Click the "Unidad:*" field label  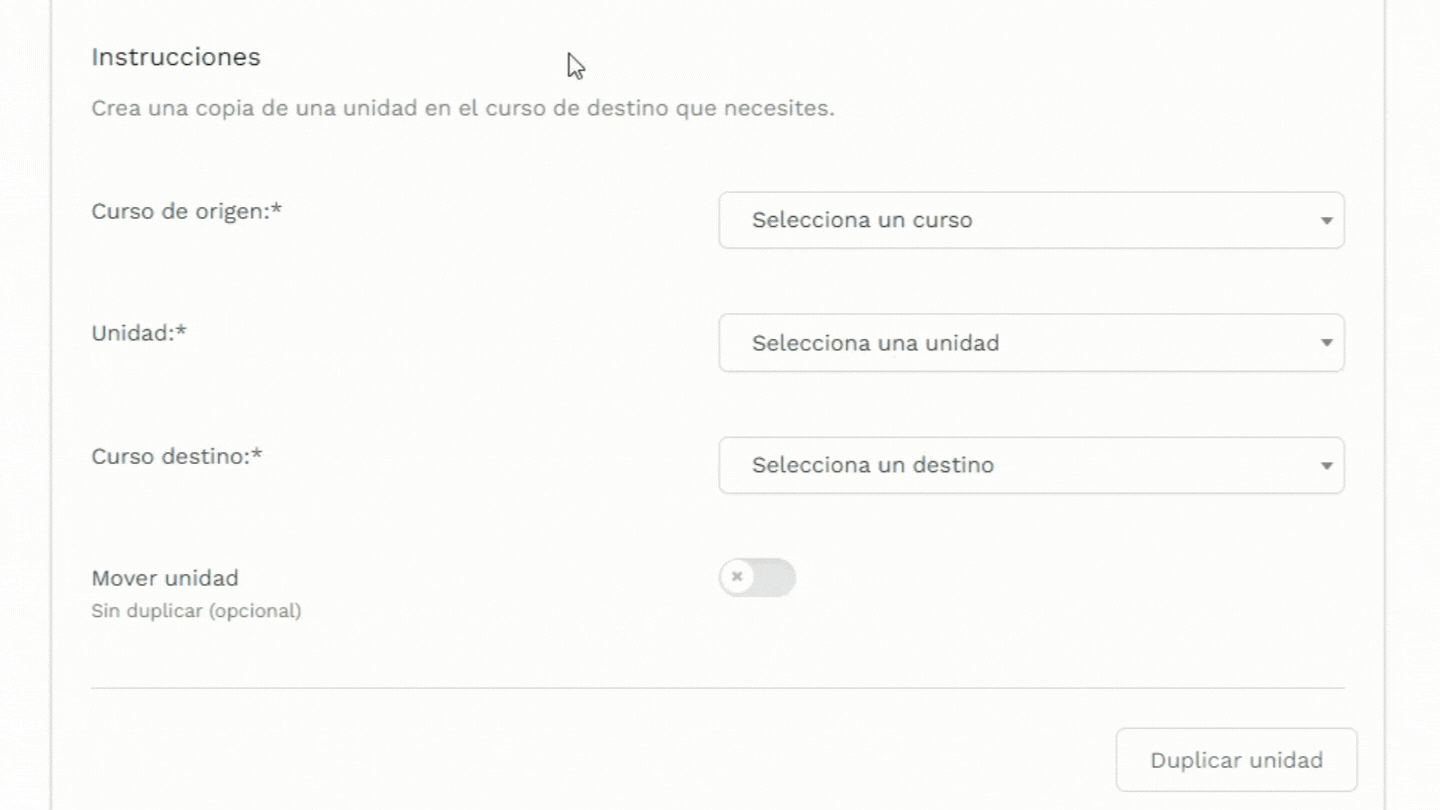[133, 333]
